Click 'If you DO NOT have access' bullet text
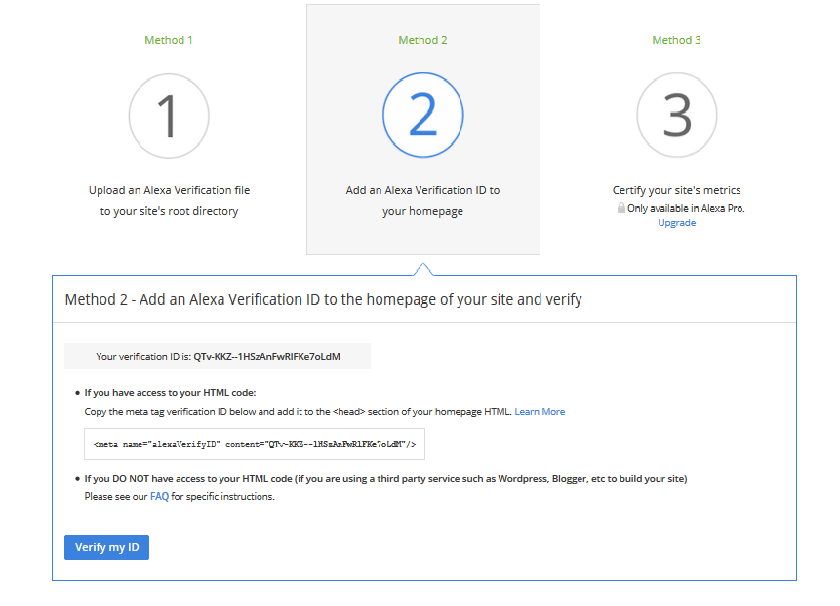 (x=386, y=478)
